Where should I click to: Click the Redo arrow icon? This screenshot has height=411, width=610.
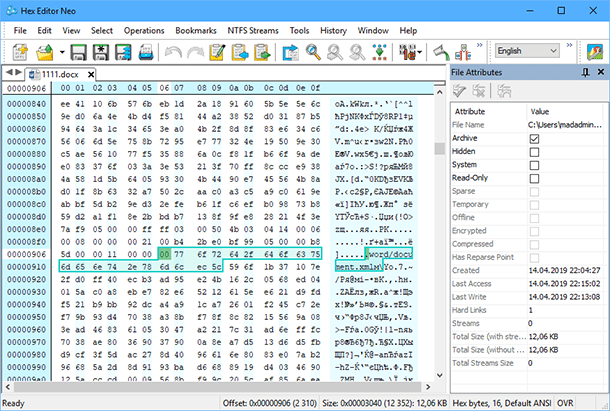[195, 52]
